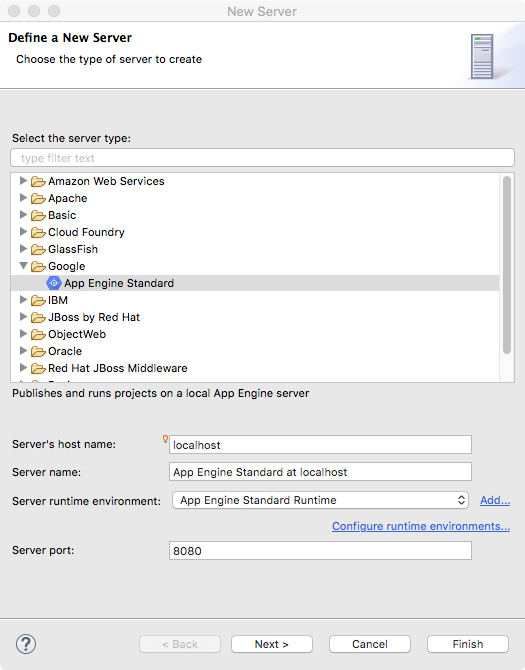Select the Apache label in the tree
This screenshot has width=525, height=670.
click(67, 198)
